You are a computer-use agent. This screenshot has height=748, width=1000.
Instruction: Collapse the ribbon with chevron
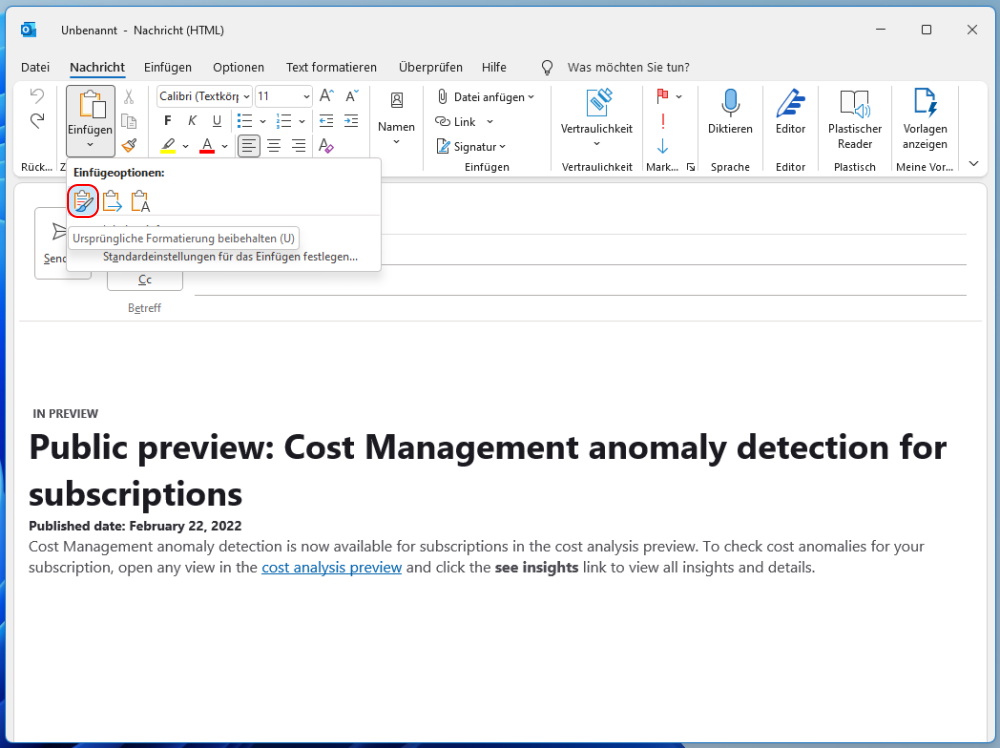pos(974,164)
